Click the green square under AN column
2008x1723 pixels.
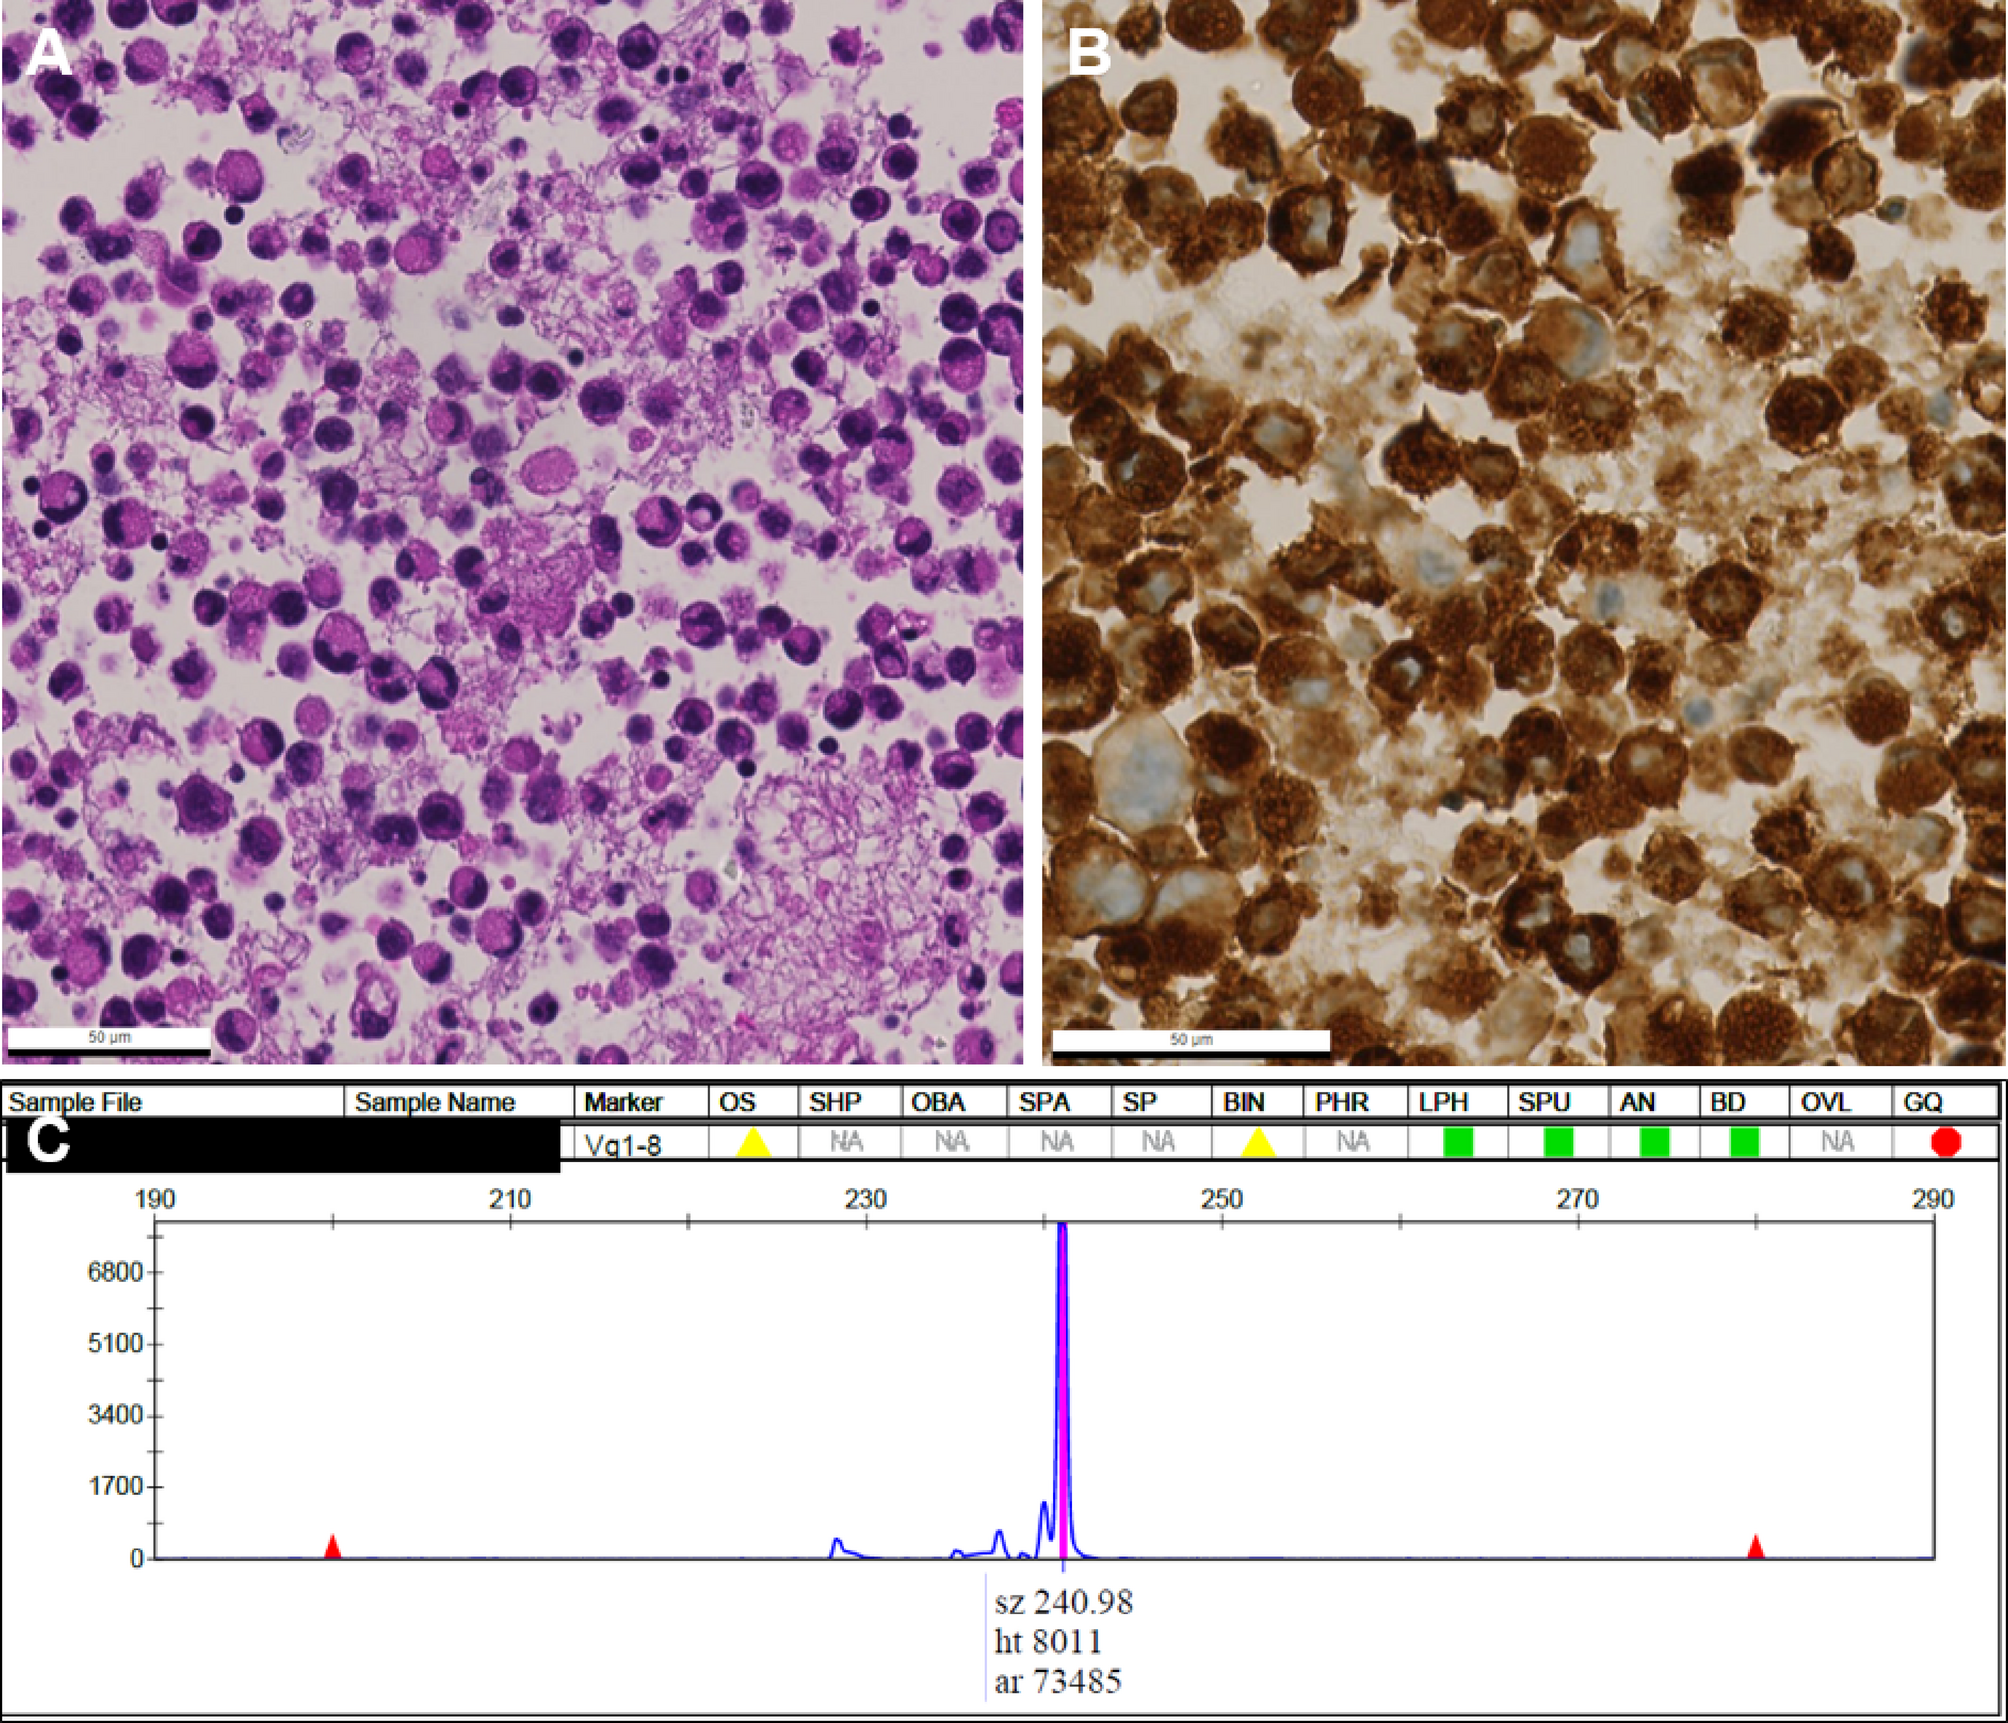(1653, 1142)
